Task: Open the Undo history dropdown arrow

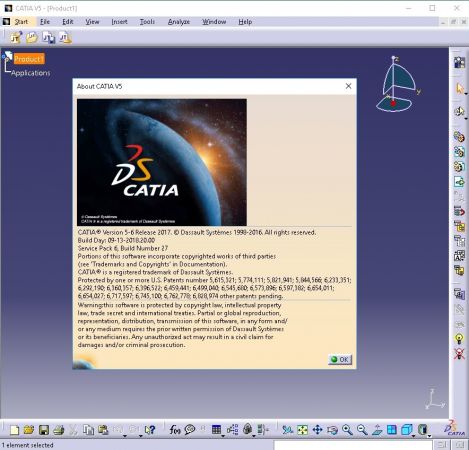Action: (125, 436)
